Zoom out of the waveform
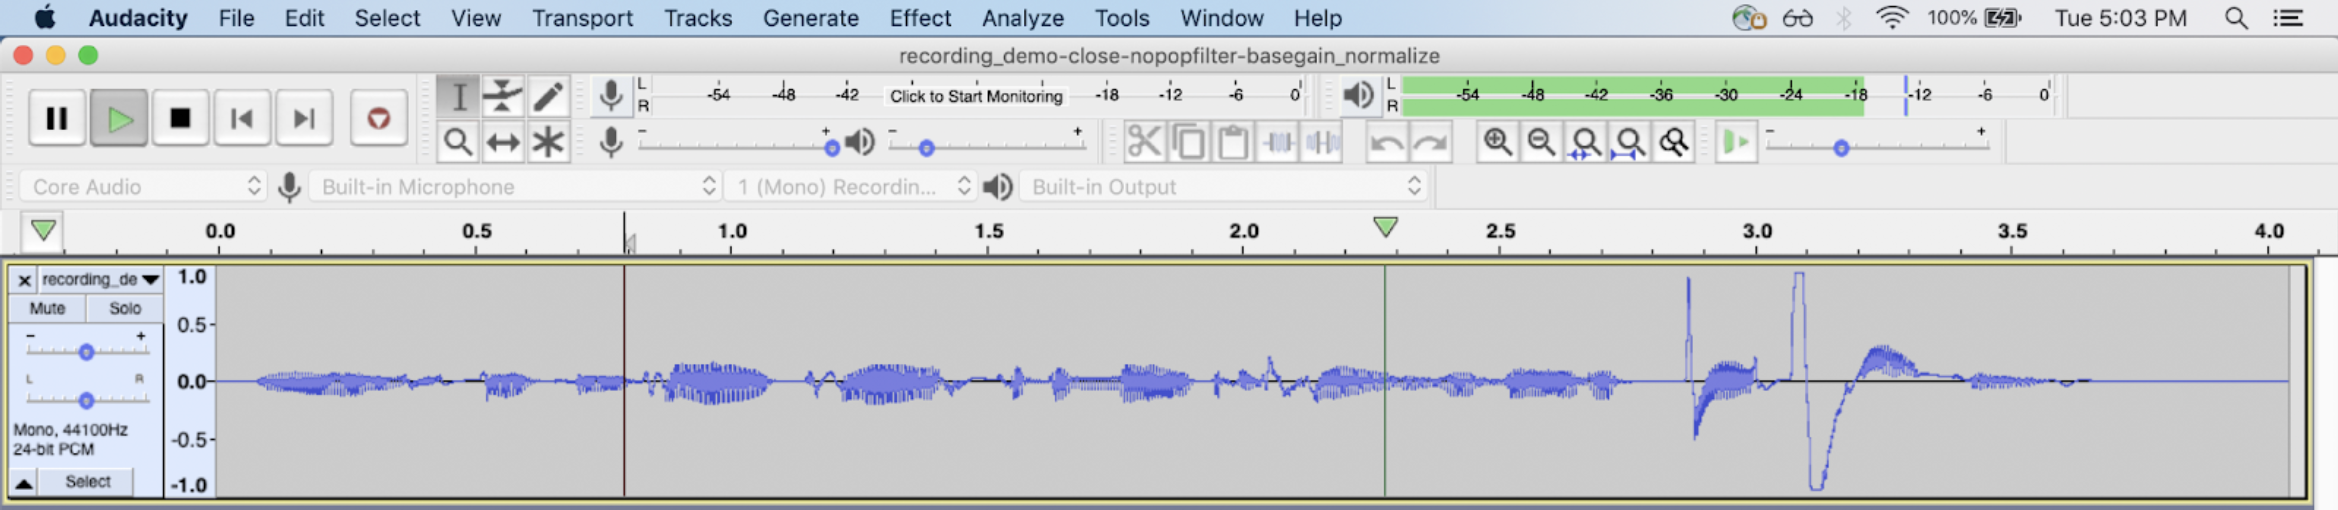This screenshot has width=2338, height=510. click(x=1541, y=142)
